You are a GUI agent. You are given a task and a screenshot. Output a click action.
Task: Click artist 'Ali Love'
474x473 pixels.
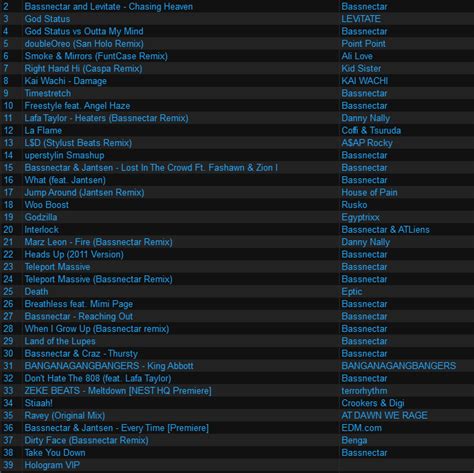tap(357, 56)
